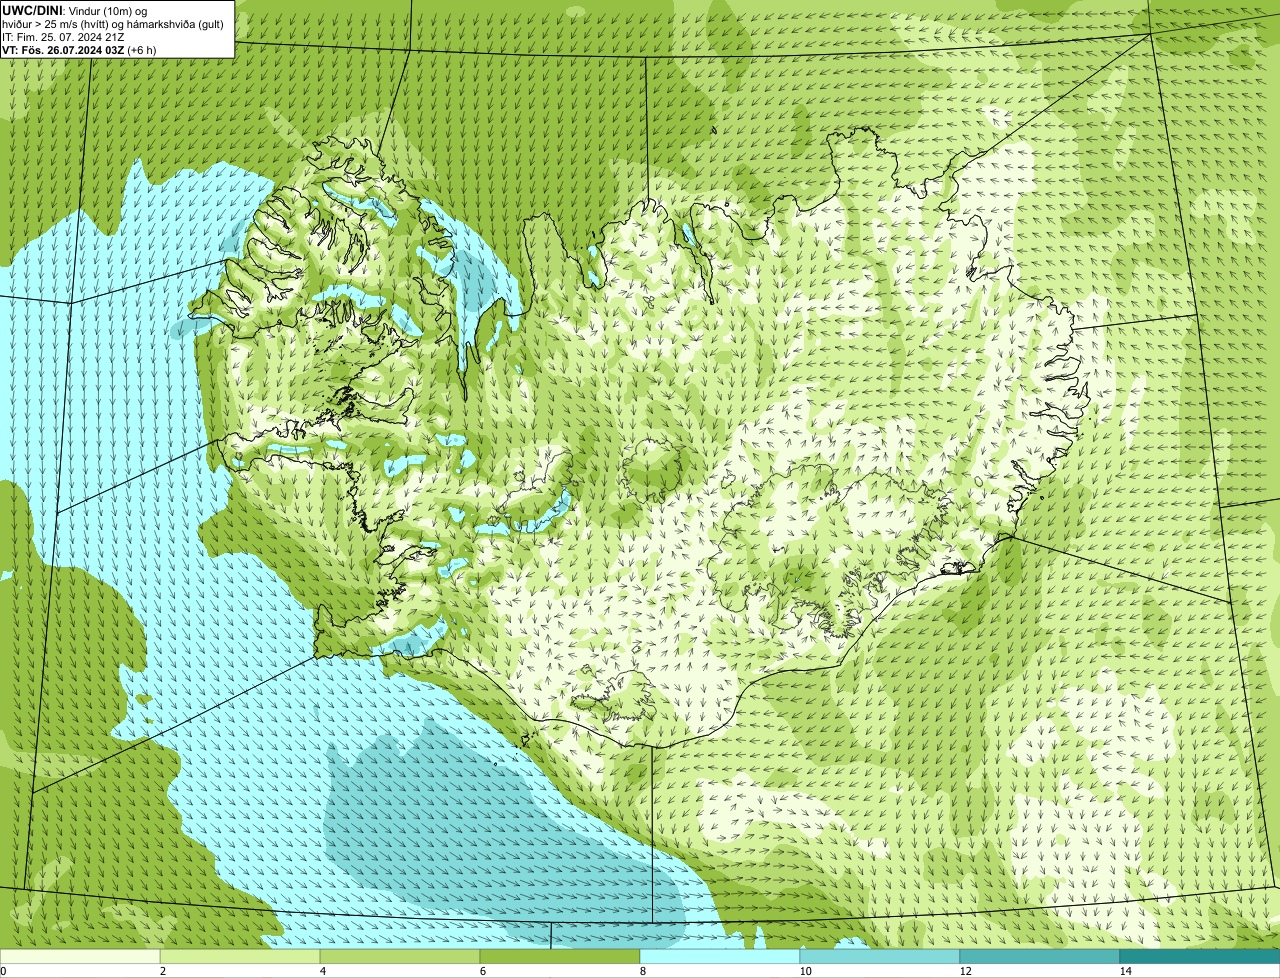Click the 10–12 m/s cyan legend swatch
Screen dimensions: 1280x978
pos(880,956)
